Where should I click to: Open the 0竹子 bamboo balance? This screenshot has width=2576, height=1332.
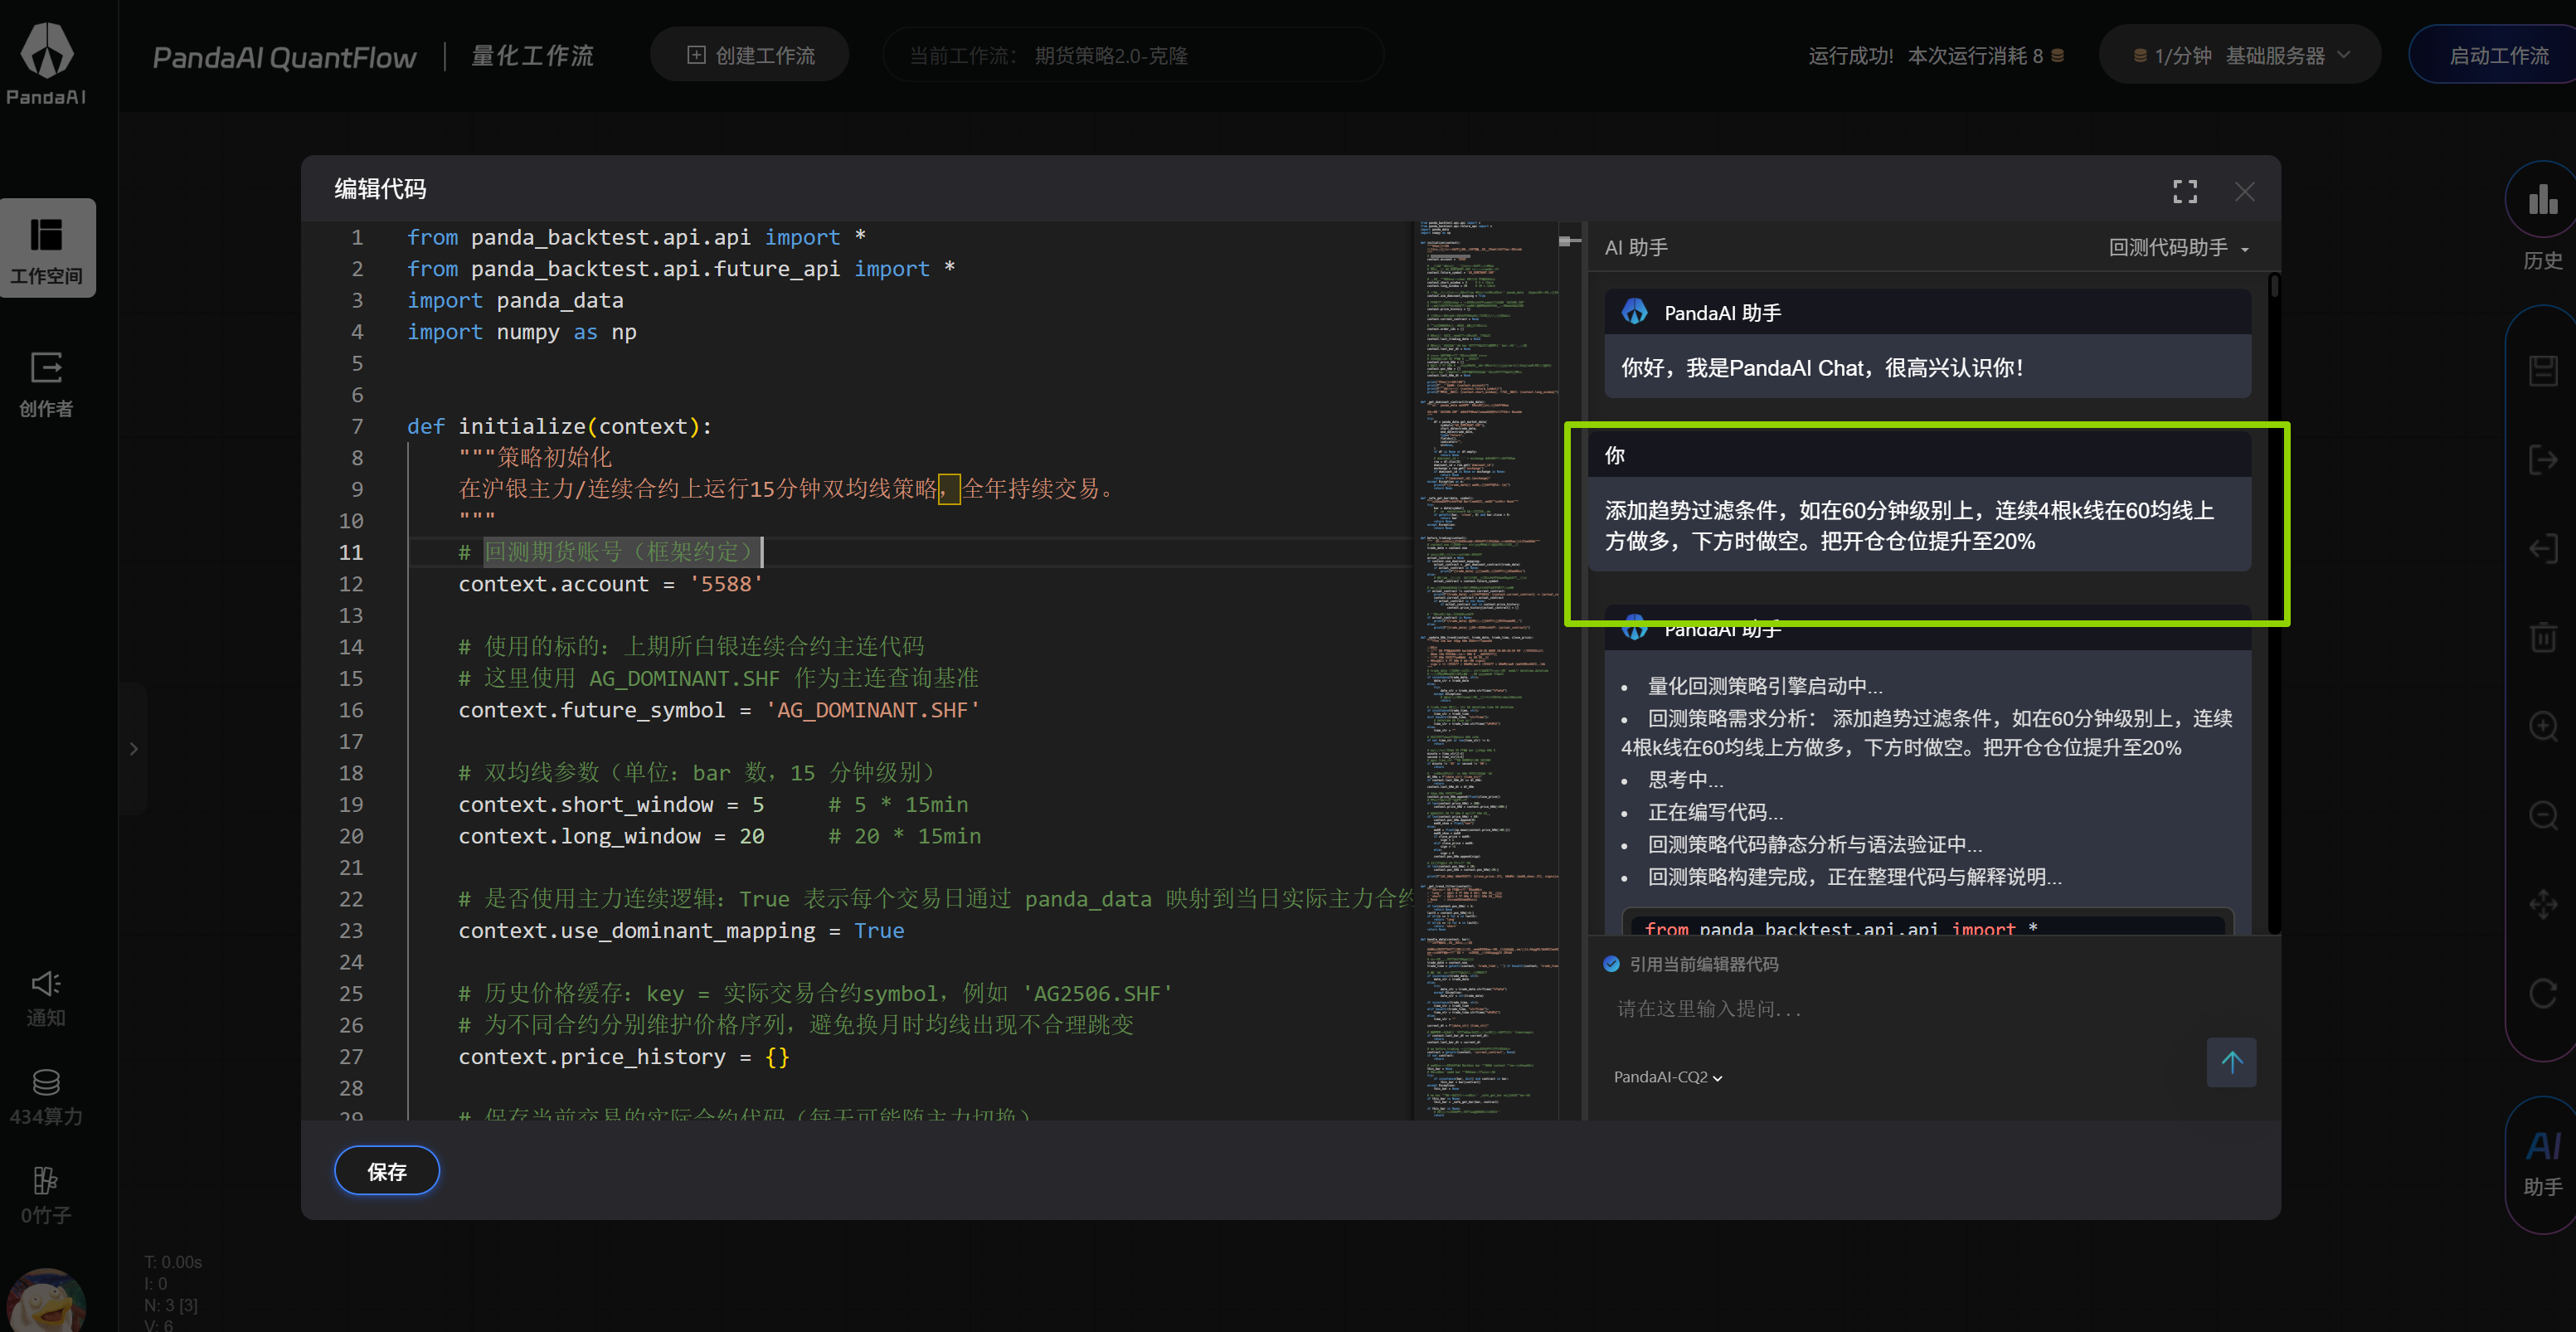46,1195
